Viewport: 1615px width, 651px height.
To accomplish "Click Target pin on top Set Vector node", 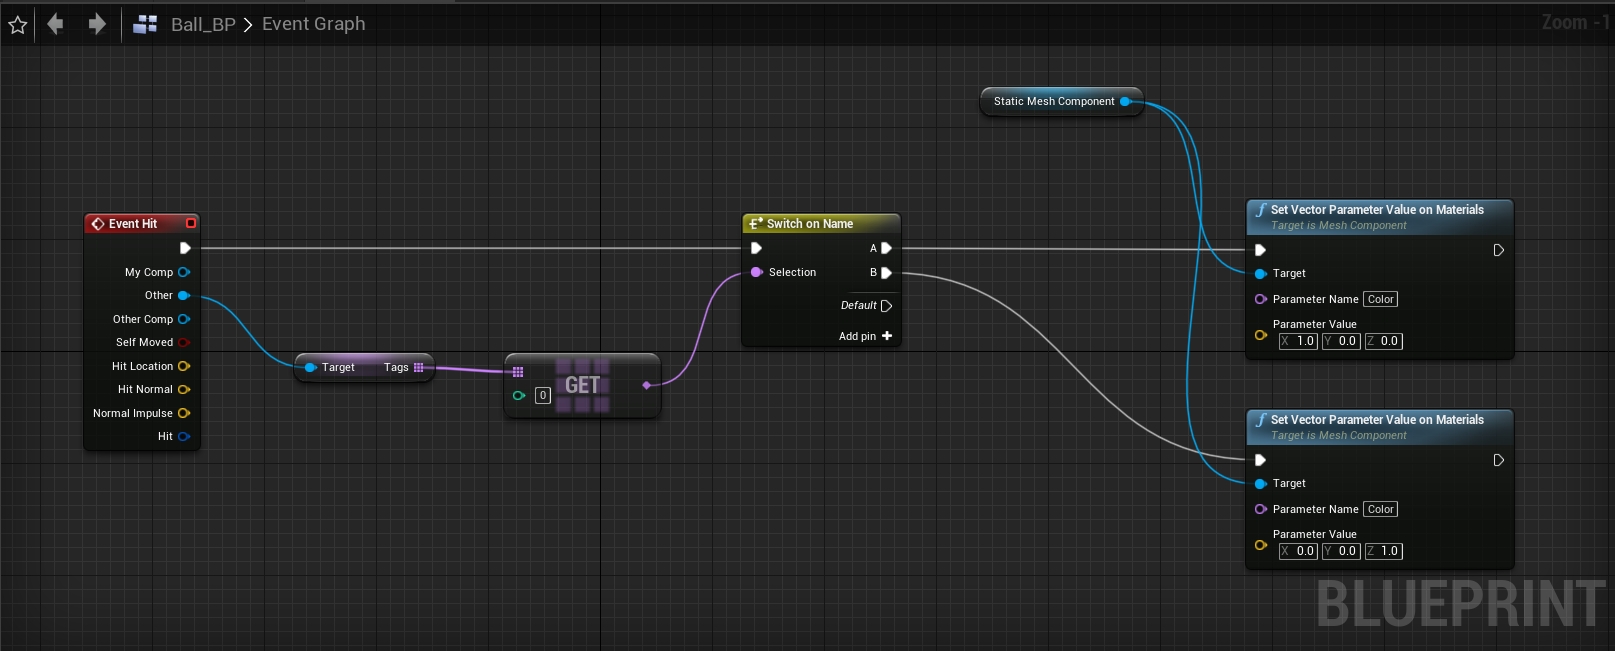I will [1261, 273].
